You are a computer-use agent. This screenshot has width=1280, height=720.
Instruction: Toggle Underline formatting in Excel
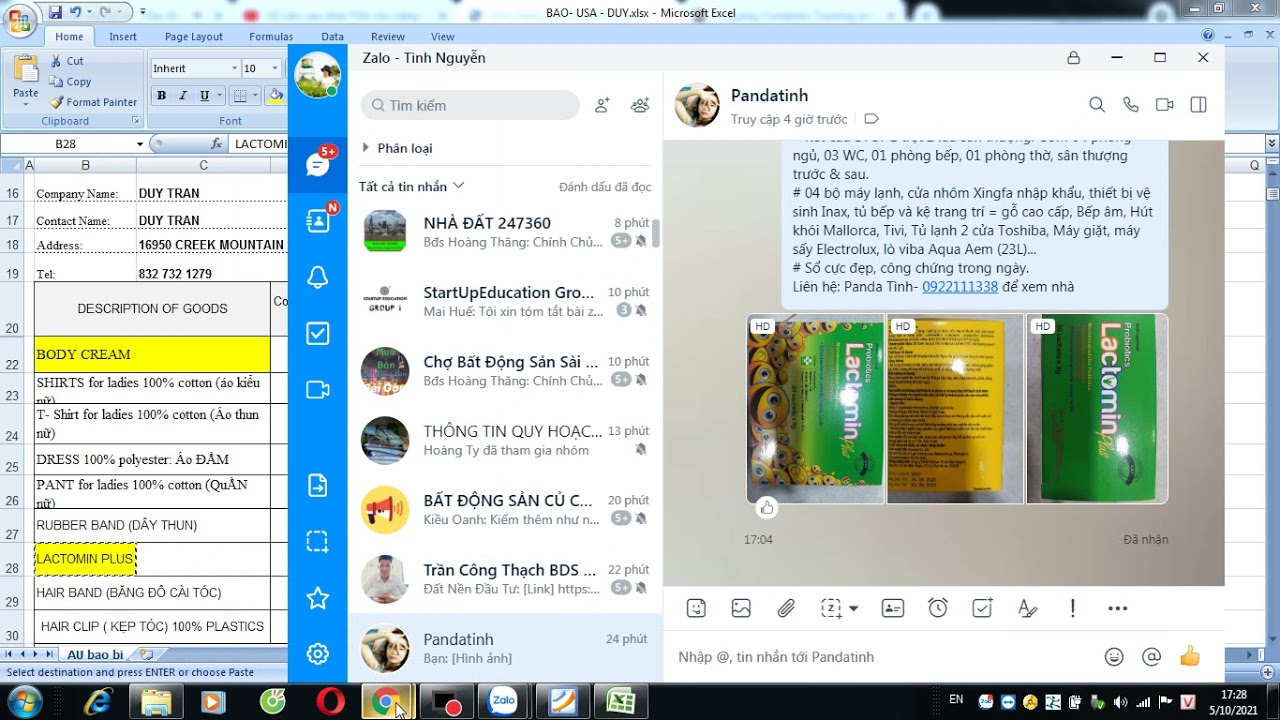205,95
